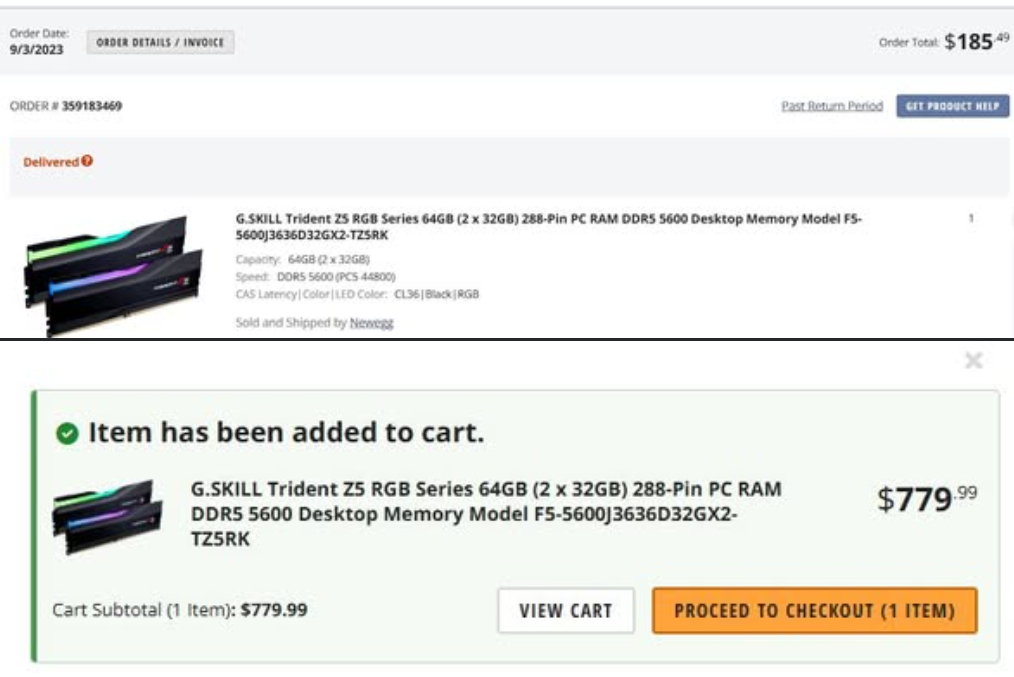Click the order date 9/3/2023
The height and width of the screenshot is (677, 1014).
[36, 49]
